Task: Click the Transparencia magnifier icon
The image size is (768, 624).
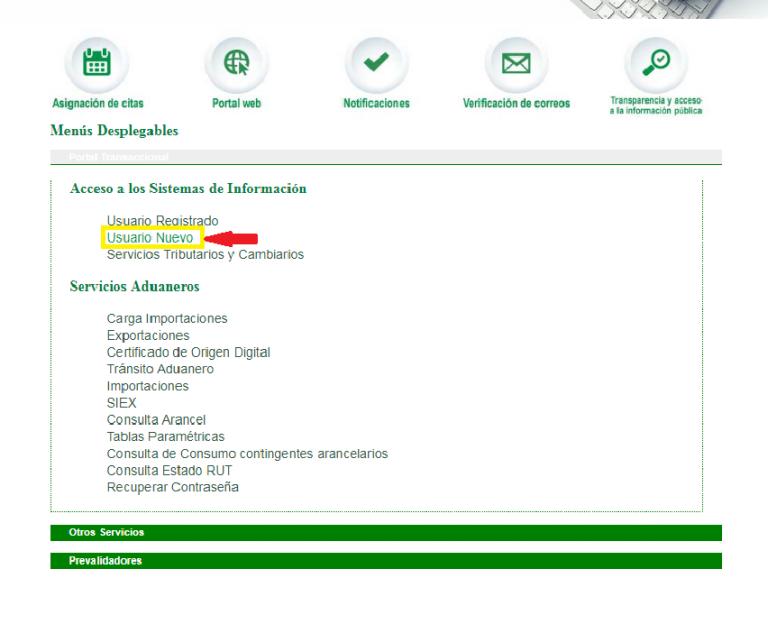Action: click(656, 63)
